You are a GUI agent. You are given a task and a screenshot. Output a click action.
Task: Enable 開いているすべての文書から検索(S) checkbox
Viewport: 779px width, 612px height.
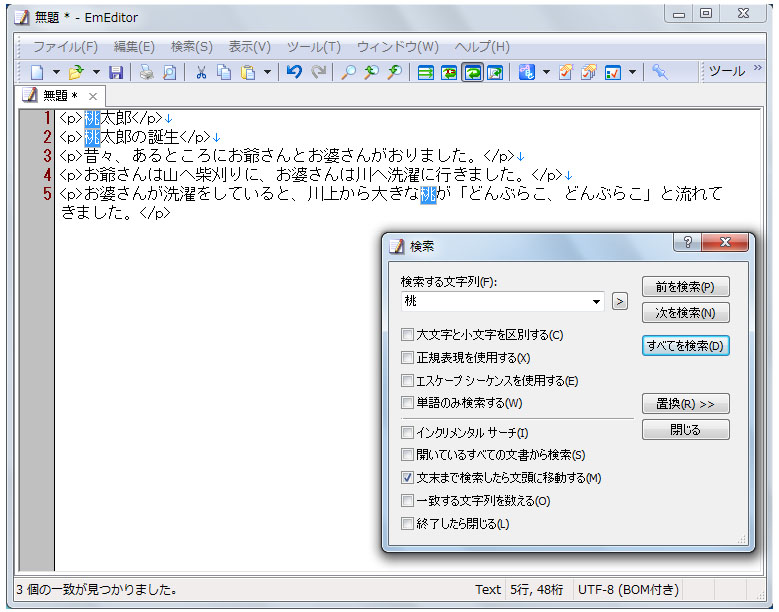[407, 454]
